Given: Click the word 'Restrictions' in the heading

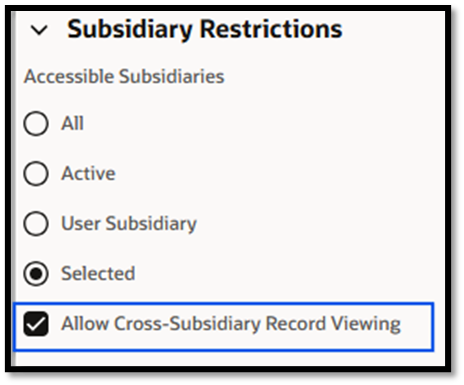Looking at the screenshot, I should tap(271, 29).
